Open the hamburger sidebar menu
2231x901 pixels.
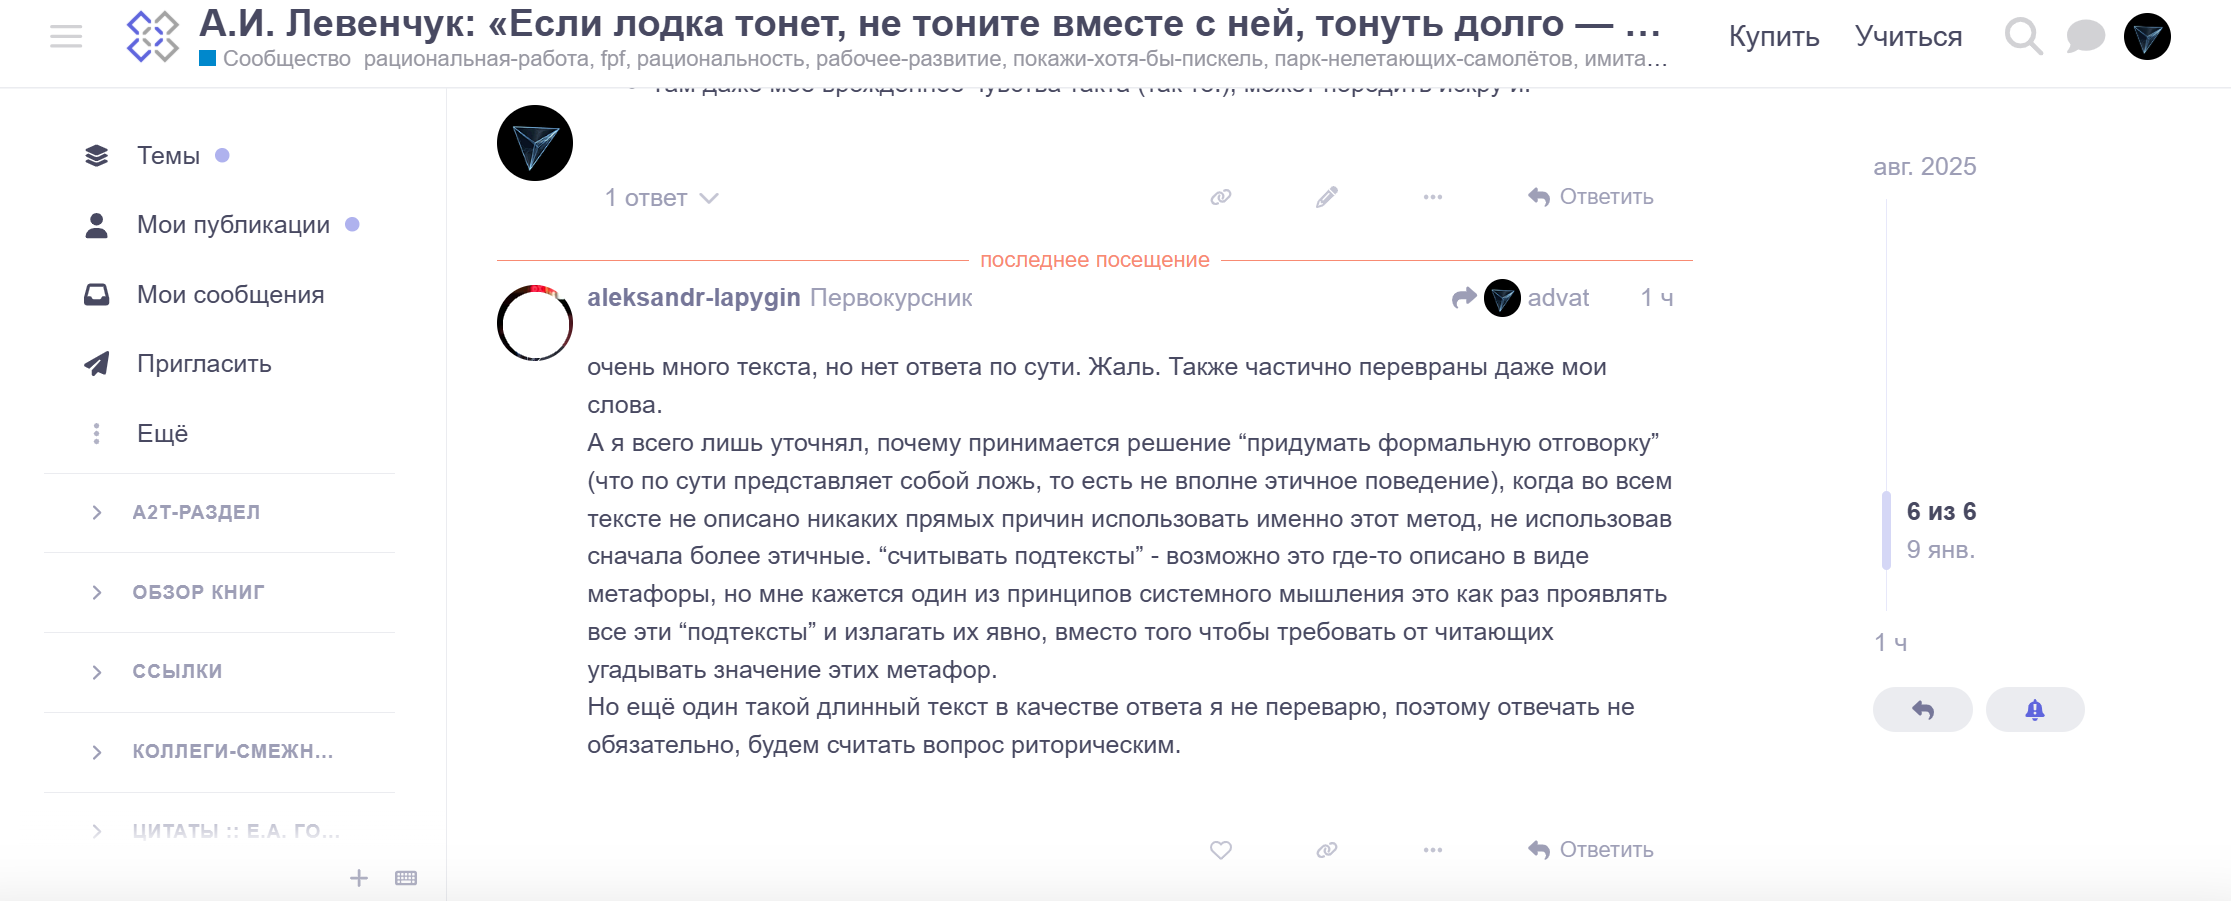66,37
